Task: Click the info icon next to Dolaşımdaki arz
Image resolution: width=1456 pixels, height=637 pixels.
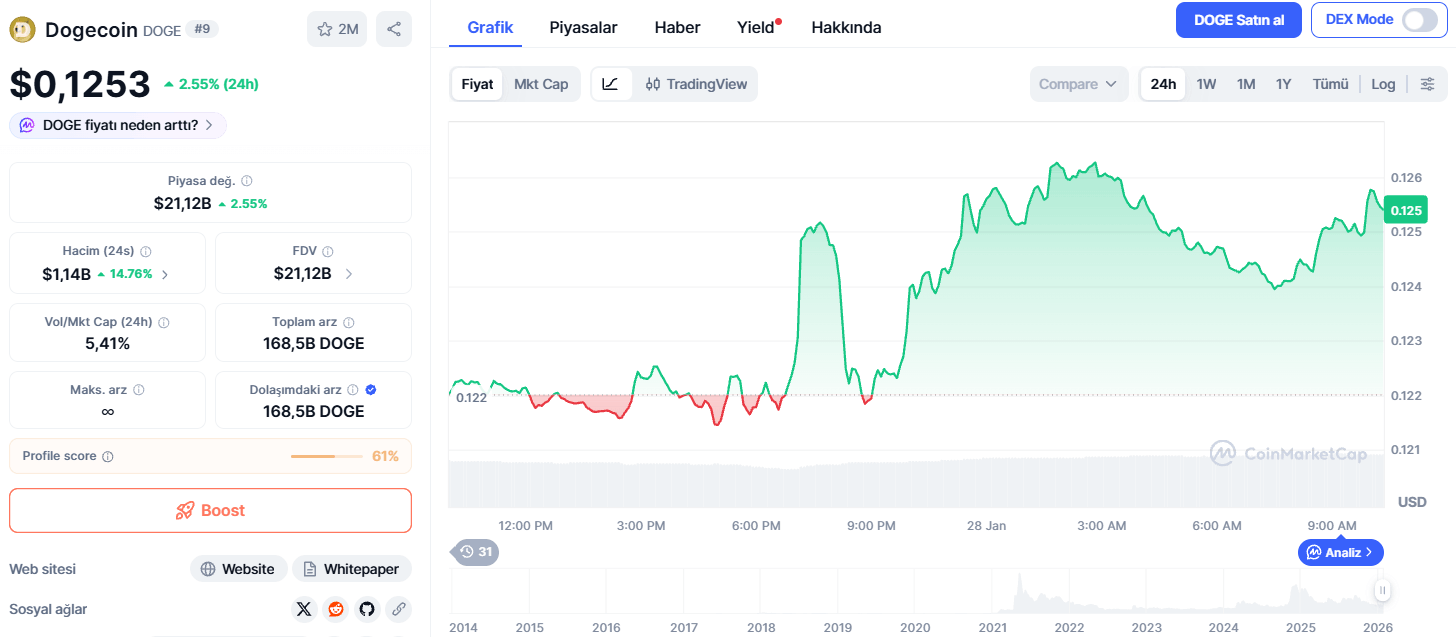Action: pos(354,390)
